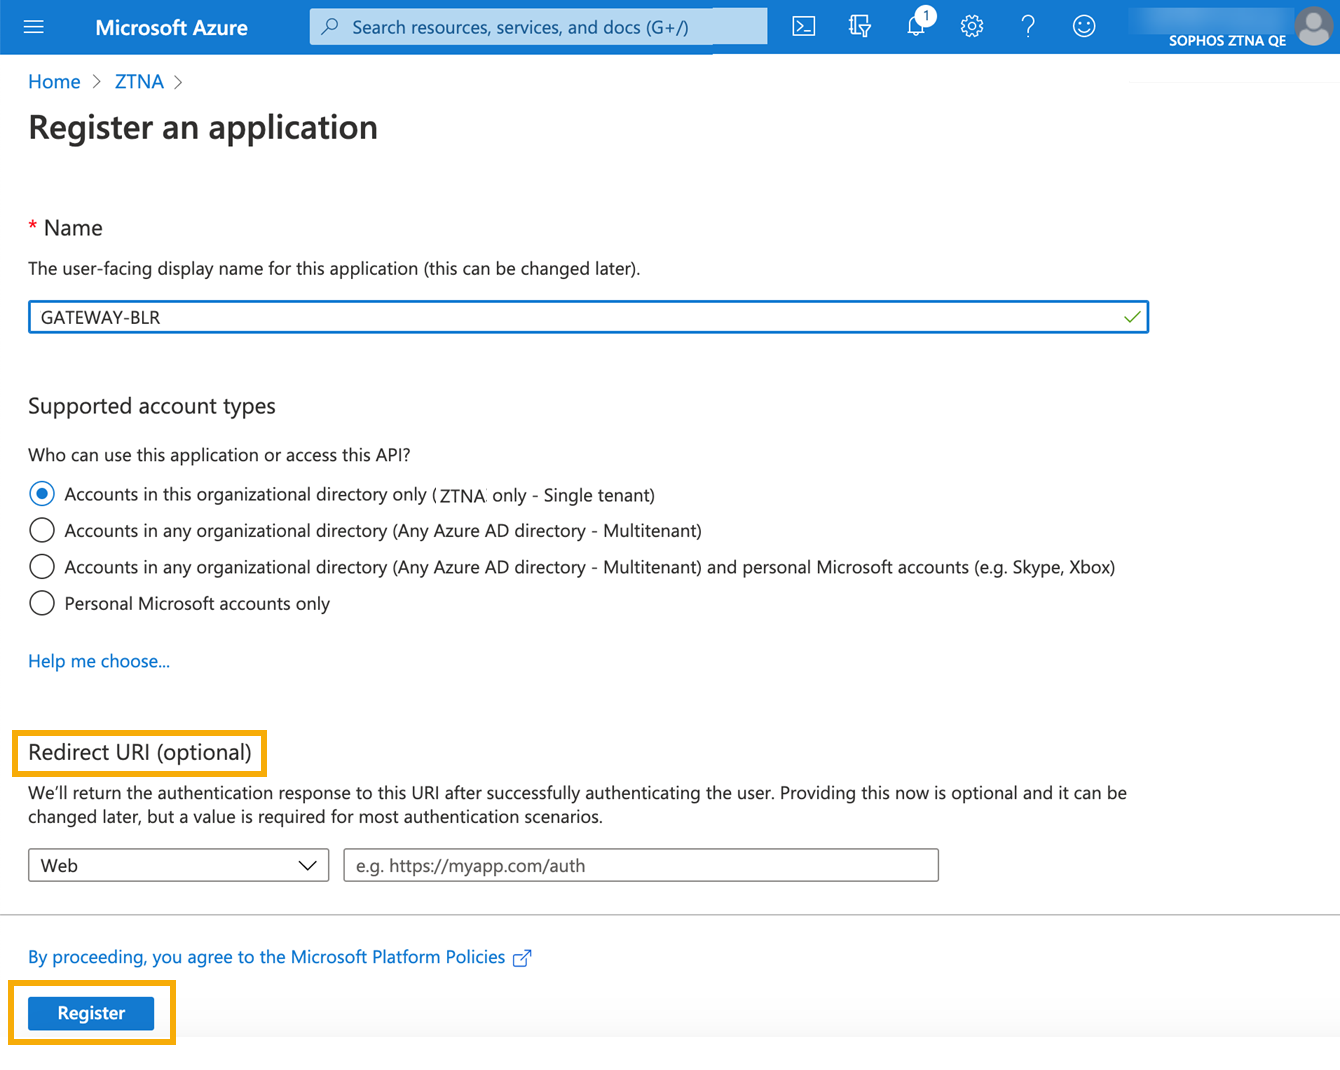Click the Help me choose link
The image size is (1340, 1070).
pyautogui.click(x=98, y=661)
